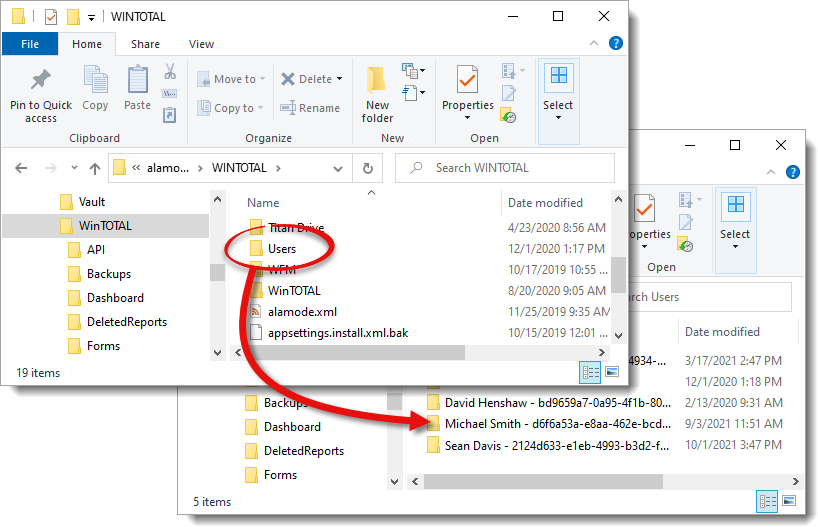
Task: Click the Customize Quick Access Toolbar arrow
Action: (91, 18)
